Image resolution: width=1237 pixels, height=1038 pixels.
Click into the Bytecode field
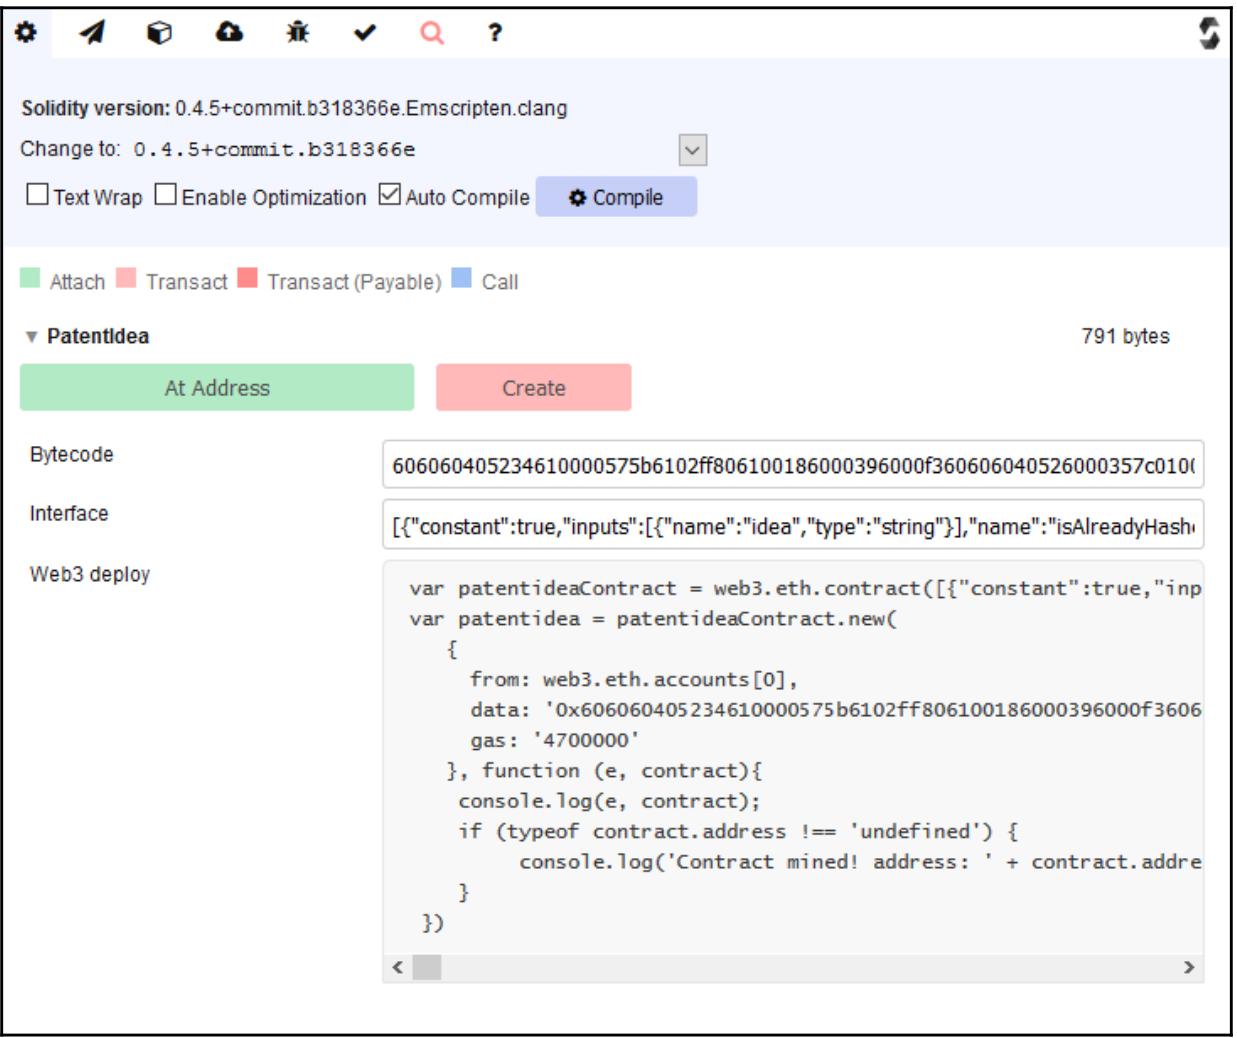pos(793,465)
